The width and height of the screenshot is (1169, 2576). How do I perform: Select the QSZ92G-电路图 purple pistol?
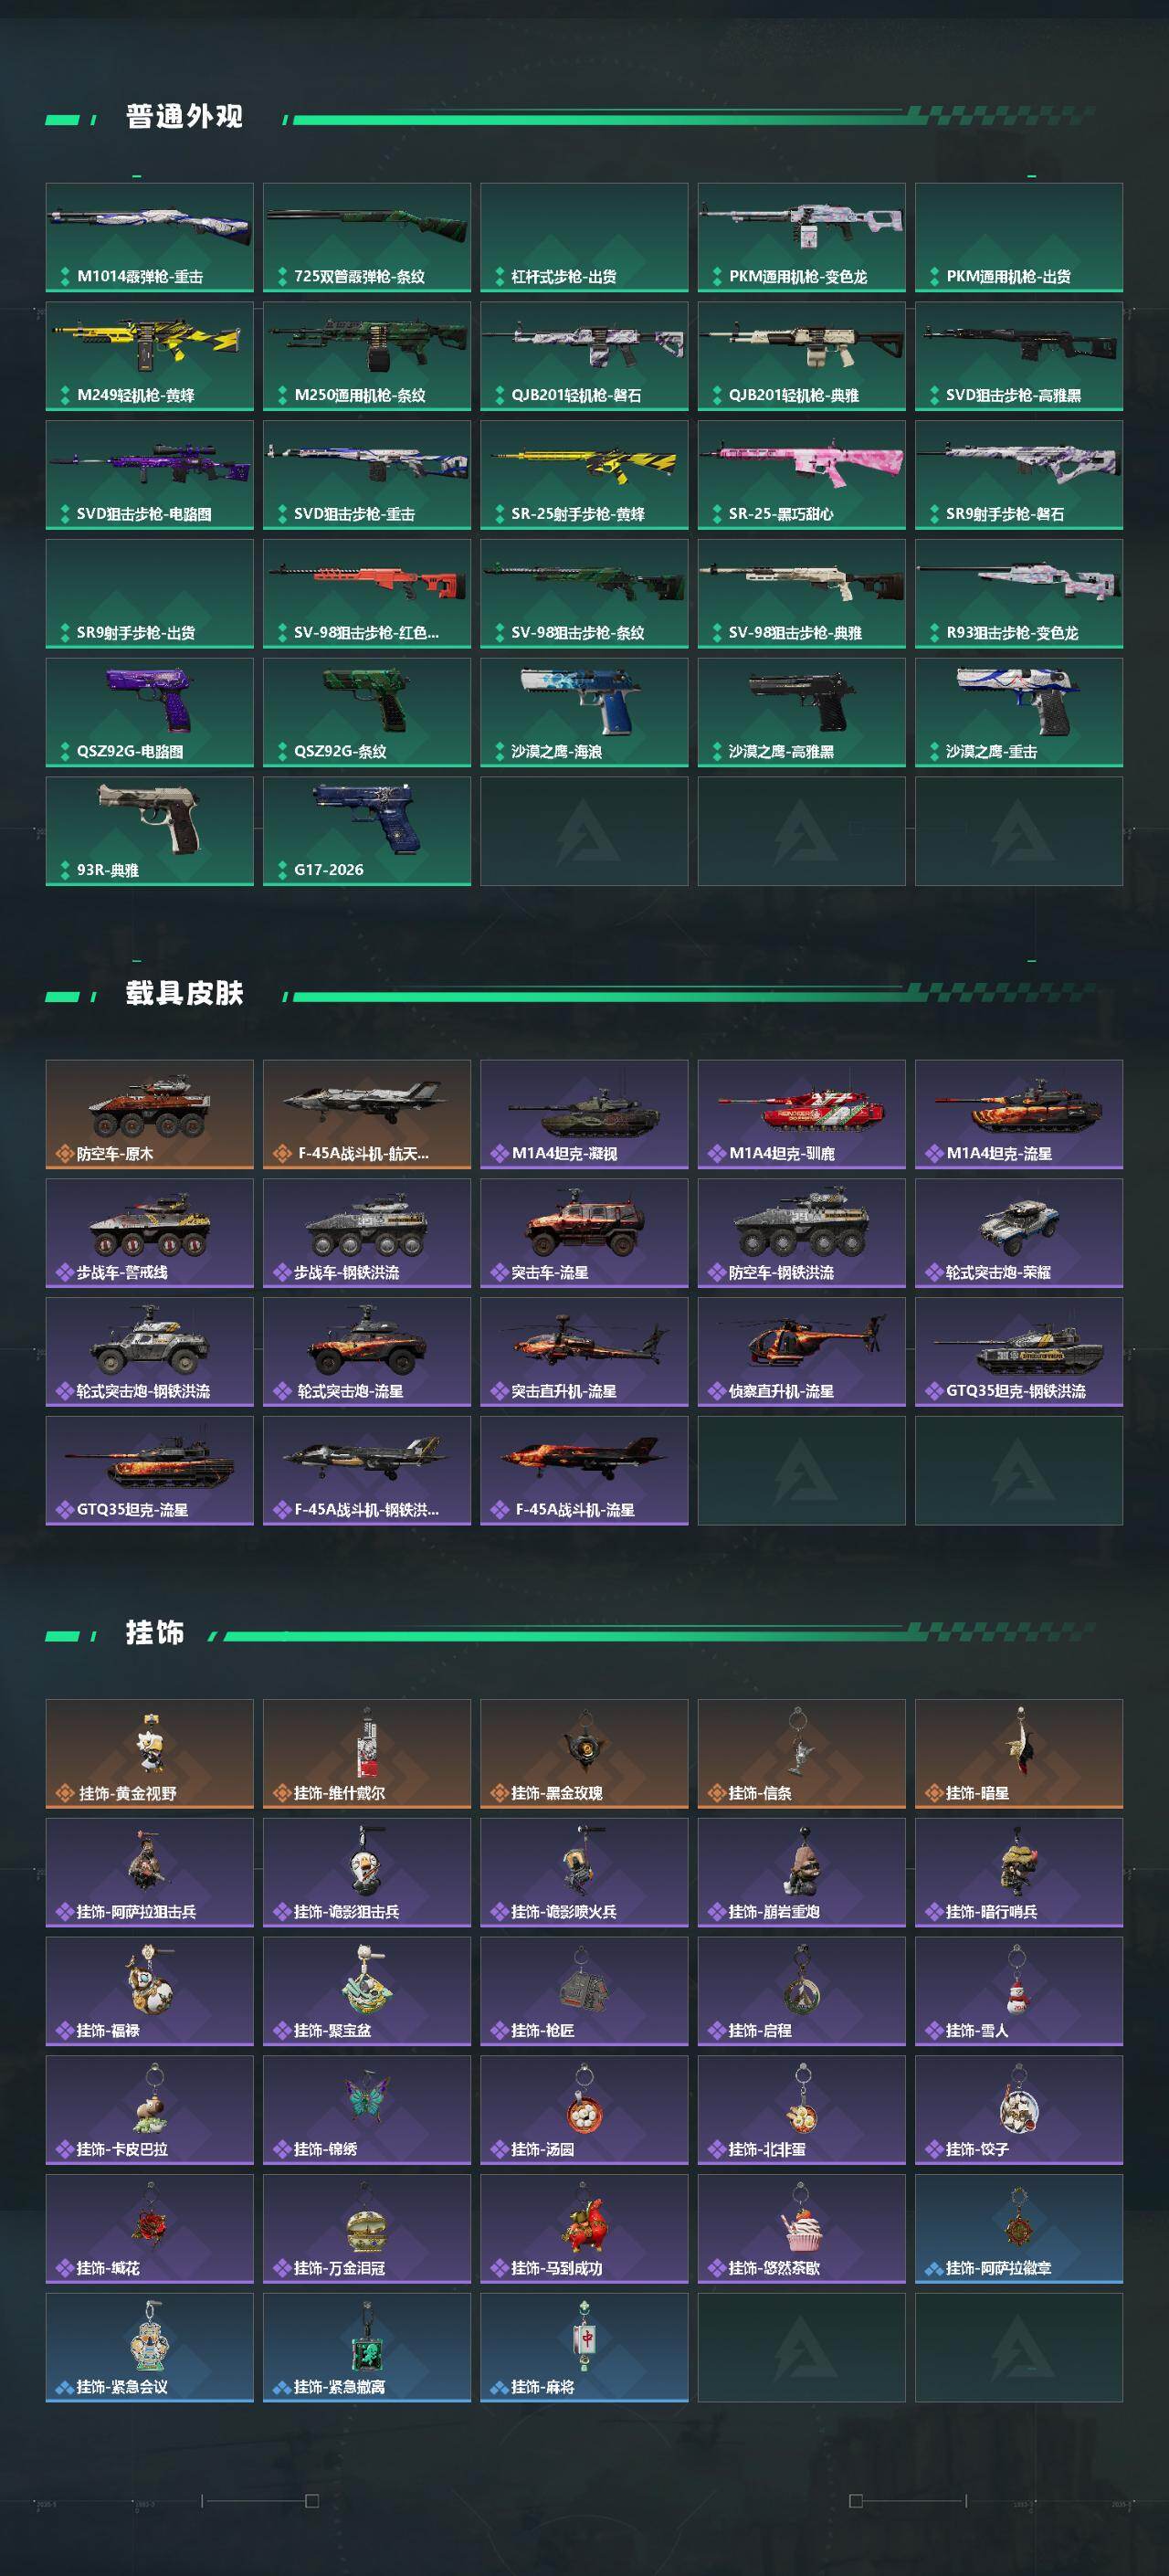(x=149, y=712)
